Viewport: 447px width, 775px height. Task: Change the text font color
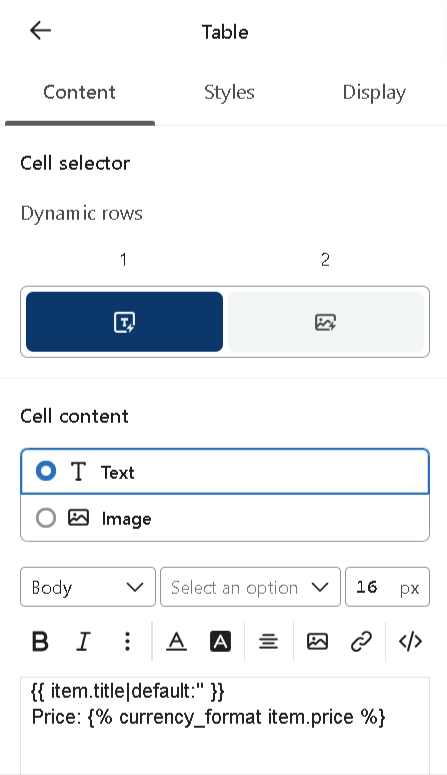176,642
